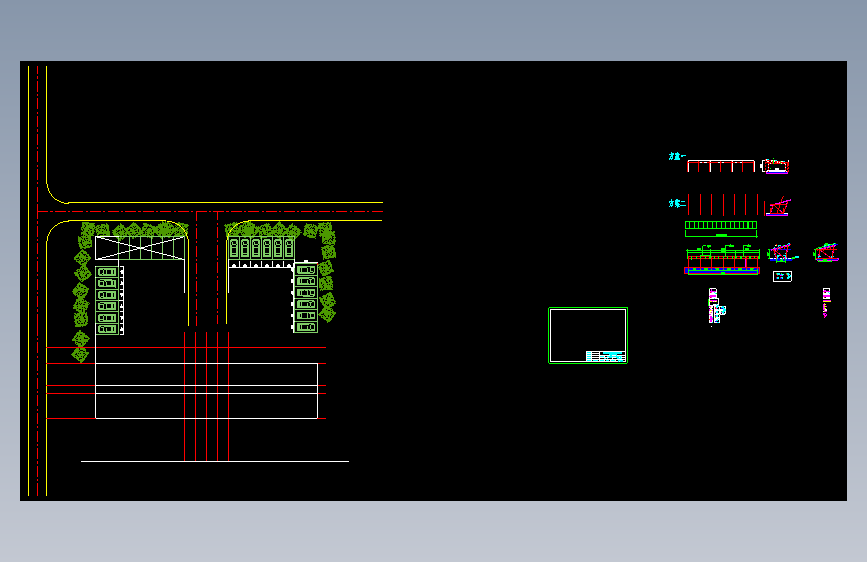Select the large white building outline
Image resolution: width=867 pixels, height=562 pixels.
click(x=206, y=391)
